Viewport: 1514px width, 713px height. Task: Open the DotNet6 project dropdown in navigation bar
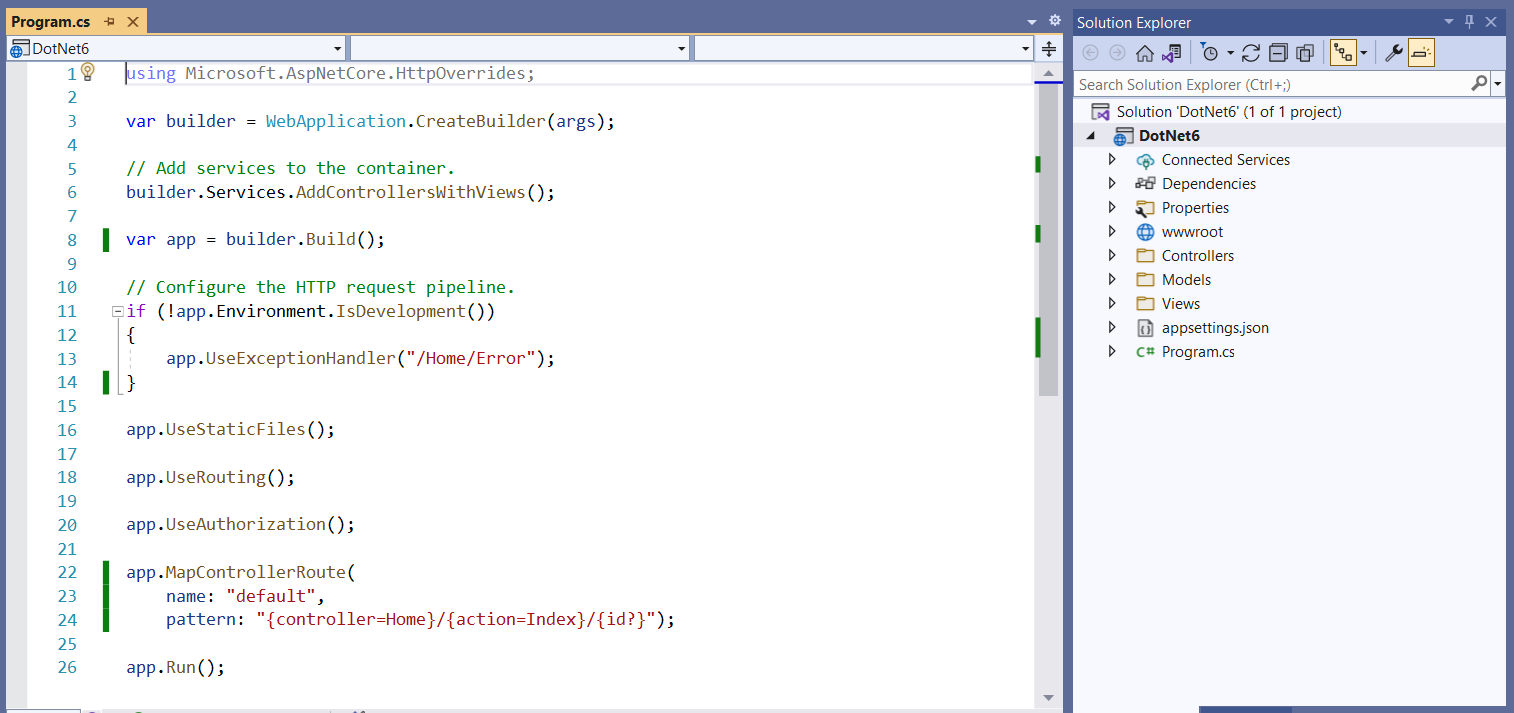click(337, 48)
